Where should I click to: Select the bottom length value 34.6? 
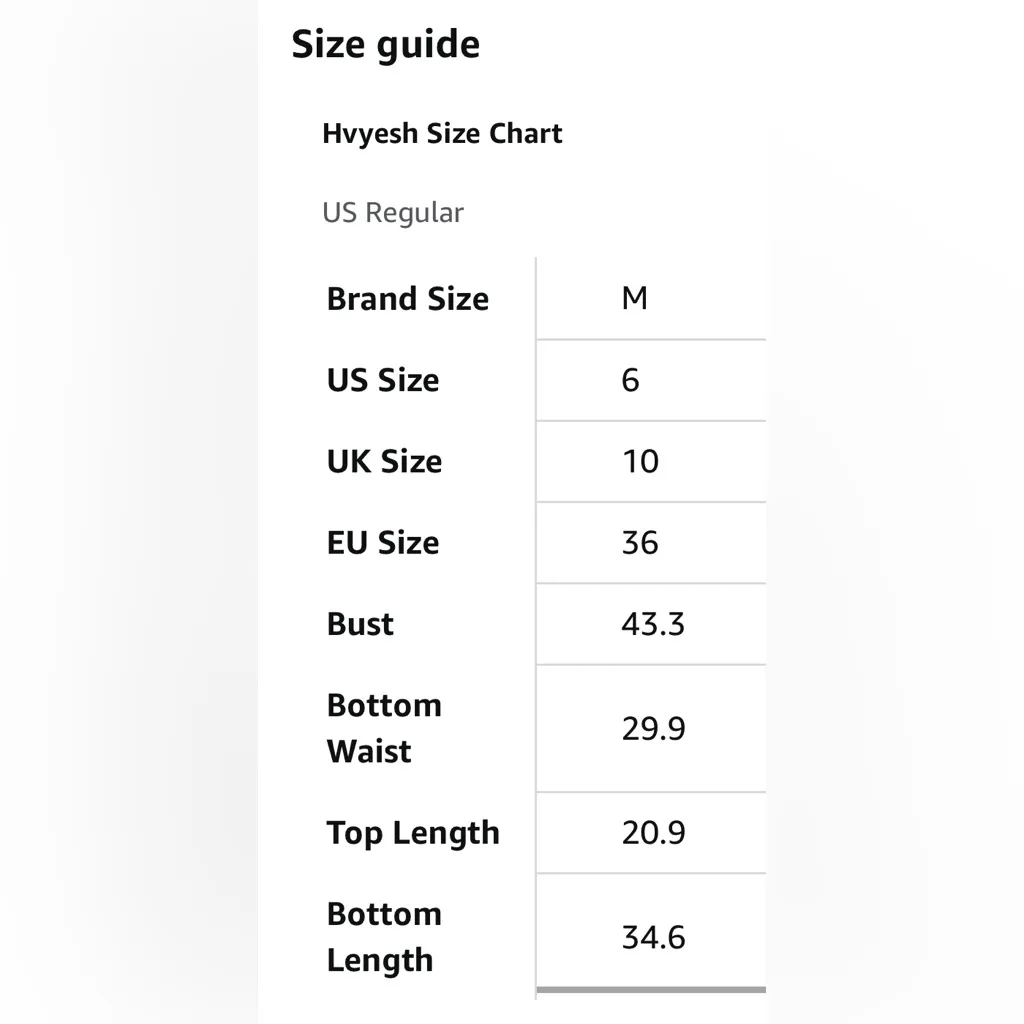click(653, 937)
